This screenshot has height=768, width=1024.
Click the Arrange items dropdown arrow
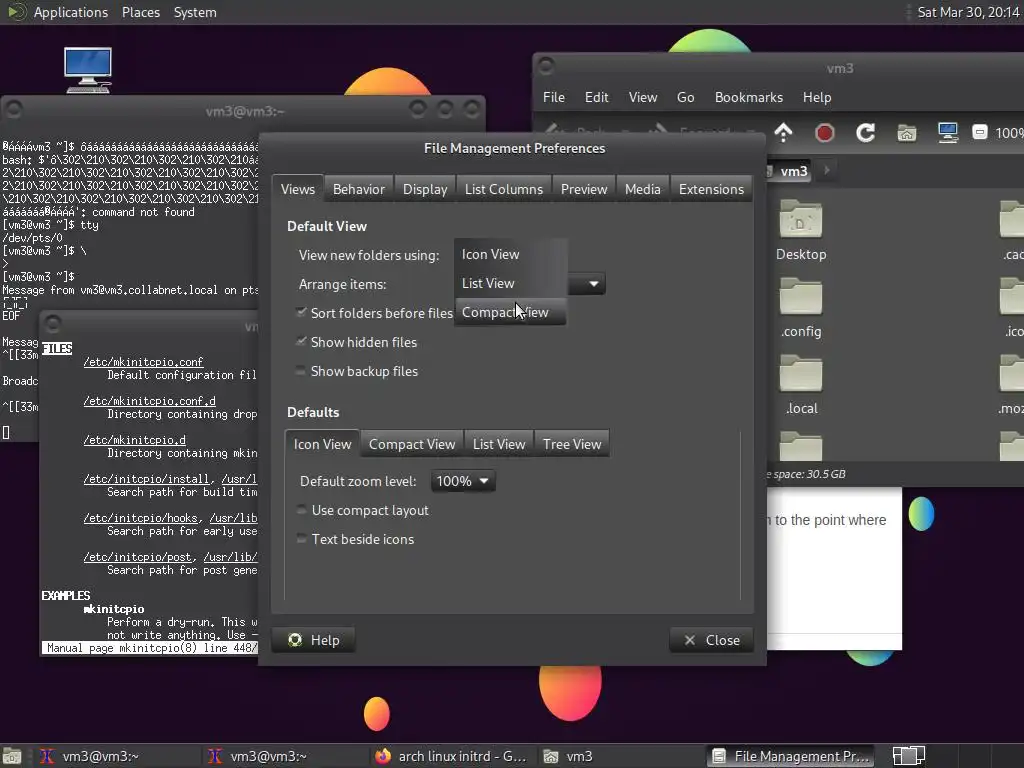click(593, 284)
